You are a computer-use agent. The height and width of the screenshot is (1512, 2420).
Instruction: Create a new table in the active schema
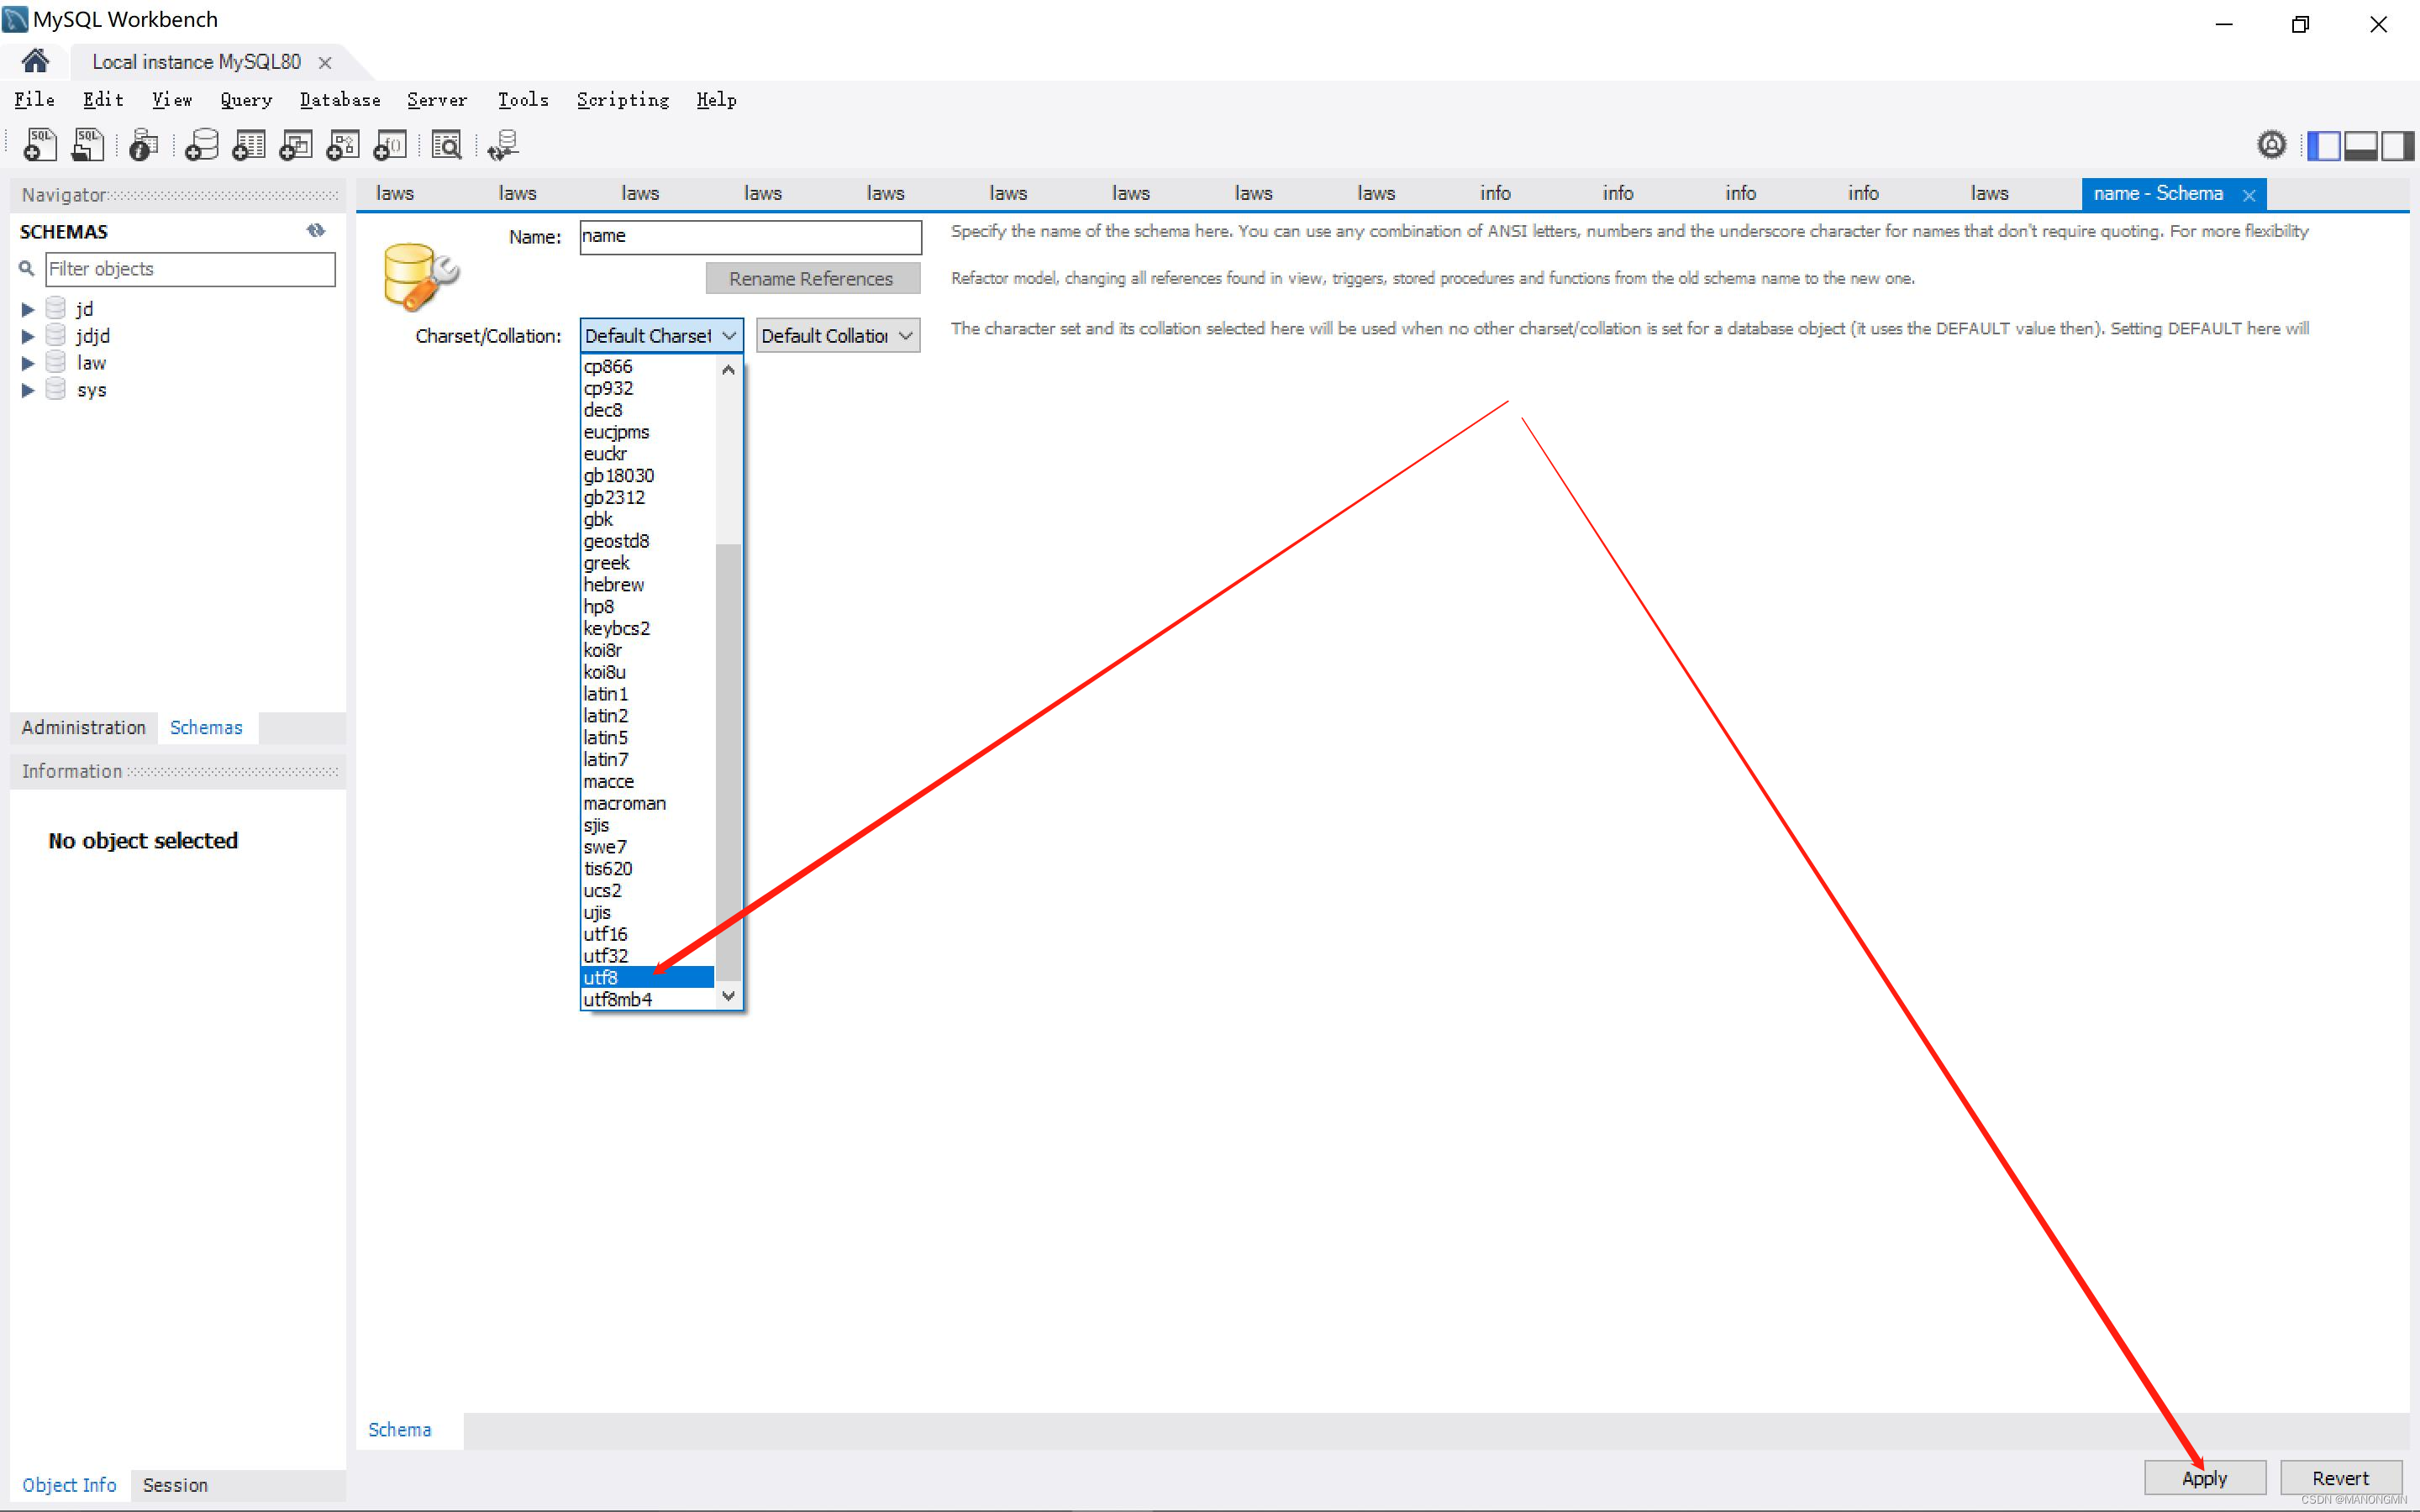tap(248, 145)
